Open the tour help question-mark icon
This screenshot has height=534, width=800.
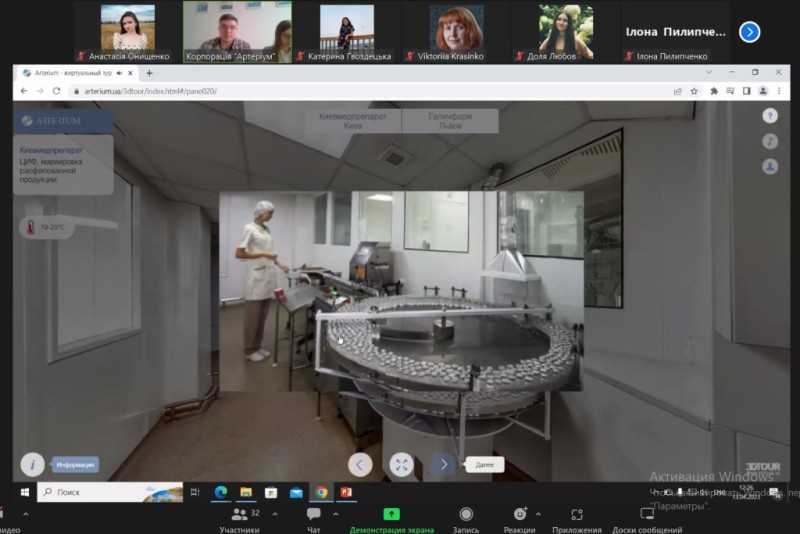point(770,116)
